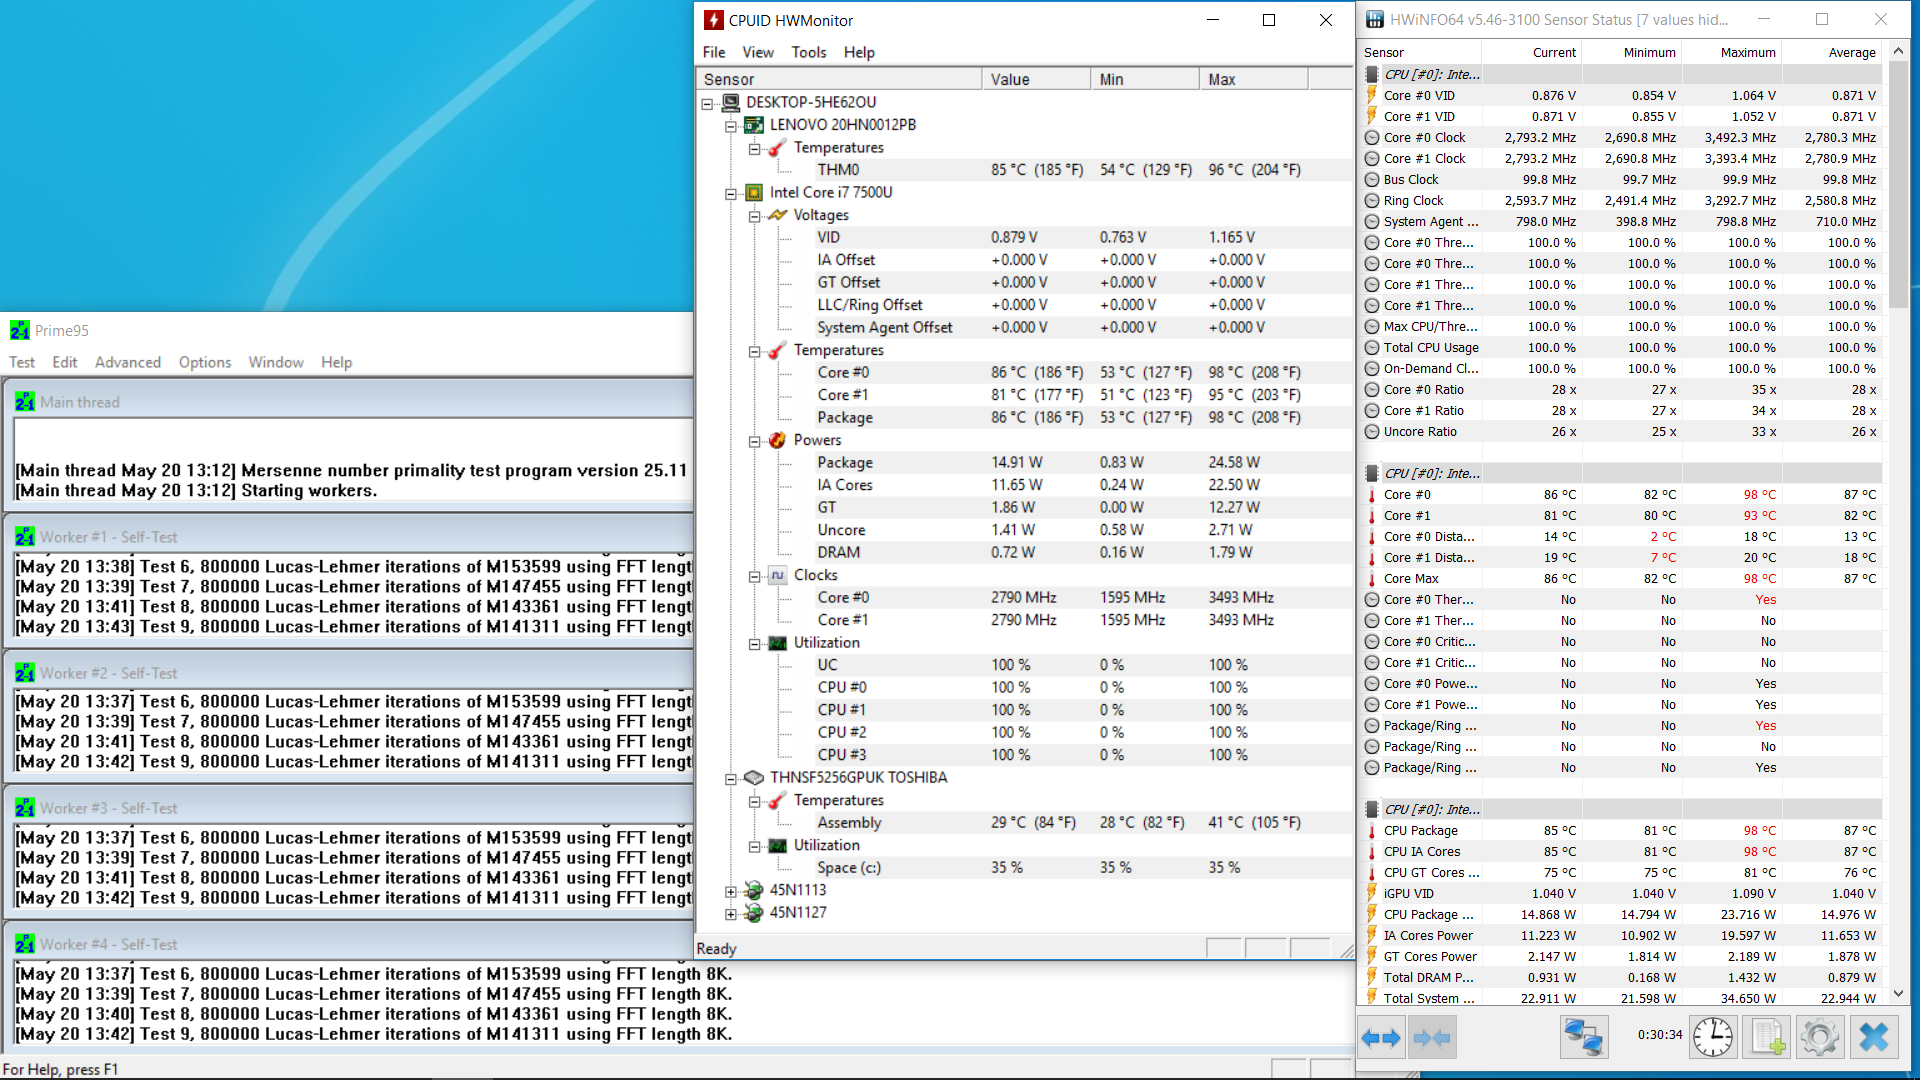Collapse the THNSF5256GPUK TOSHIBA node

[731, 778]
